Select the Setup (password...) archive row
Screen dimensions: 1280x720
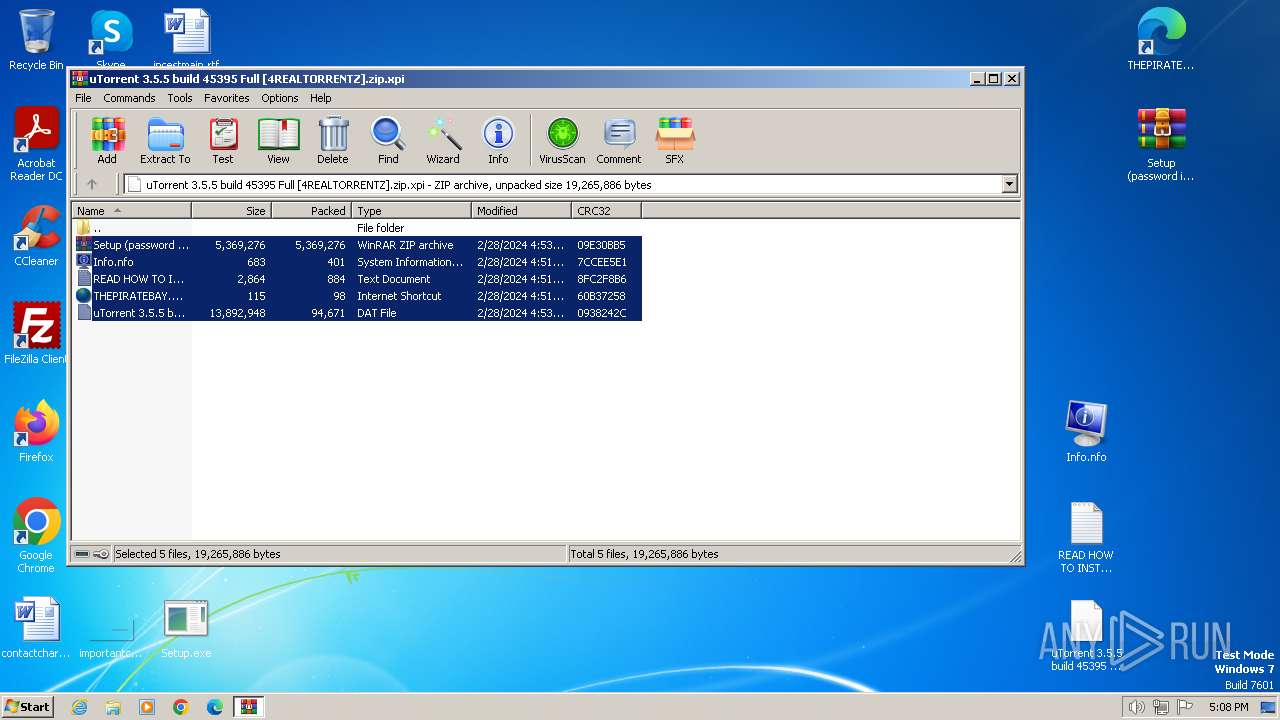(x=358, y=245)
